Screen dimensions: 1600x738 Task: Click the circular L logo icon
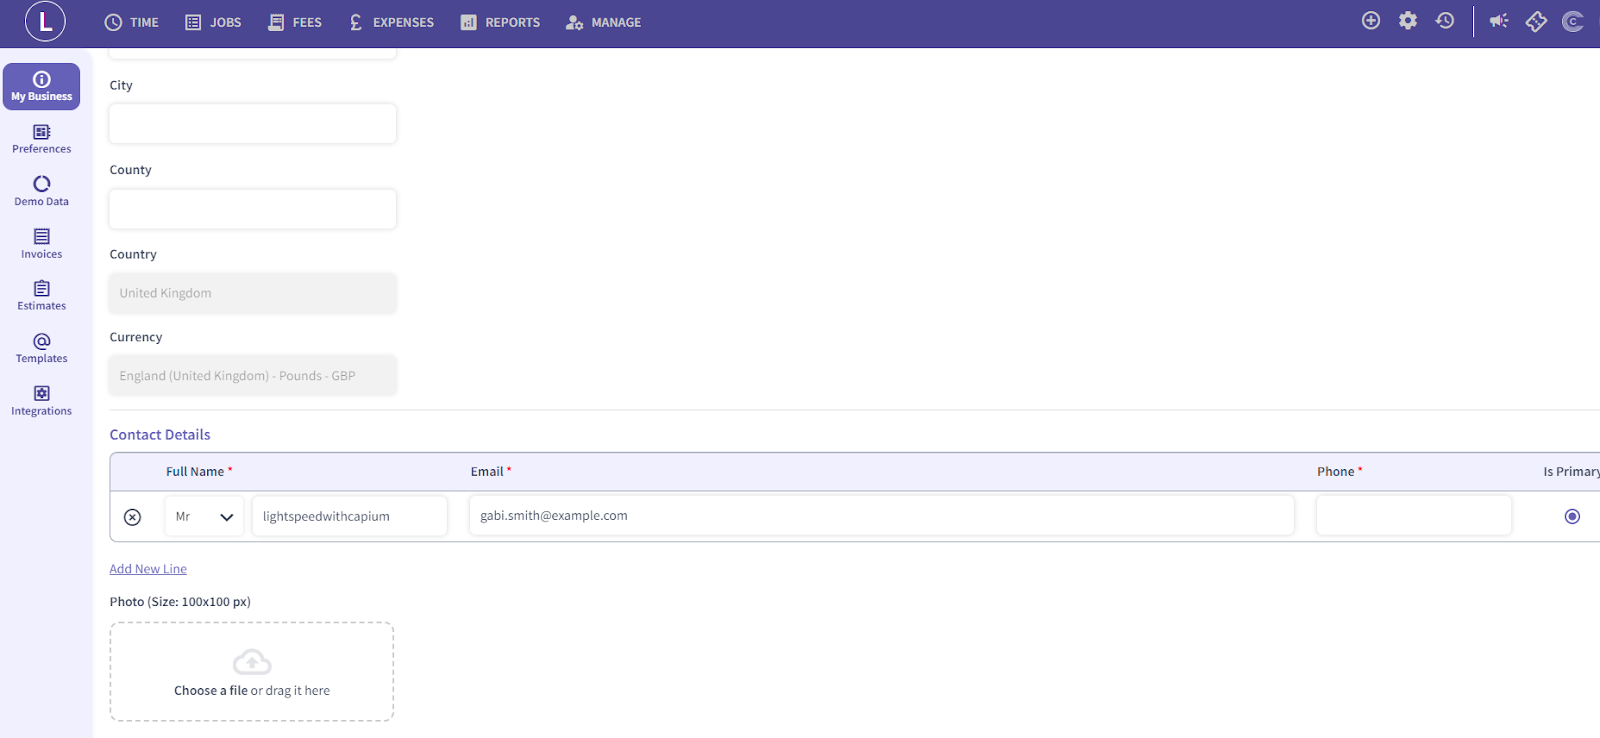point(45,21)
